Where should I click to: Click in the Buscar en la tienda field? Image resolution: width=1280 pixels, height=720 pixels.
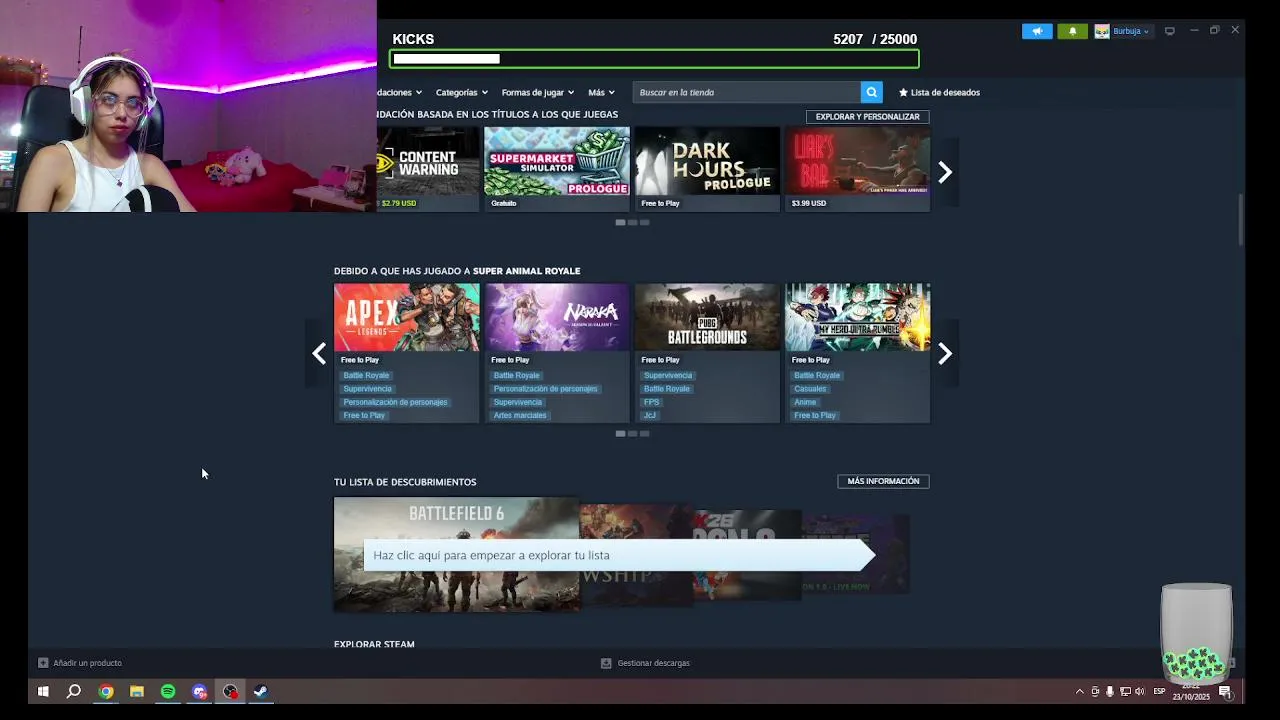click(x=748, y=92)
